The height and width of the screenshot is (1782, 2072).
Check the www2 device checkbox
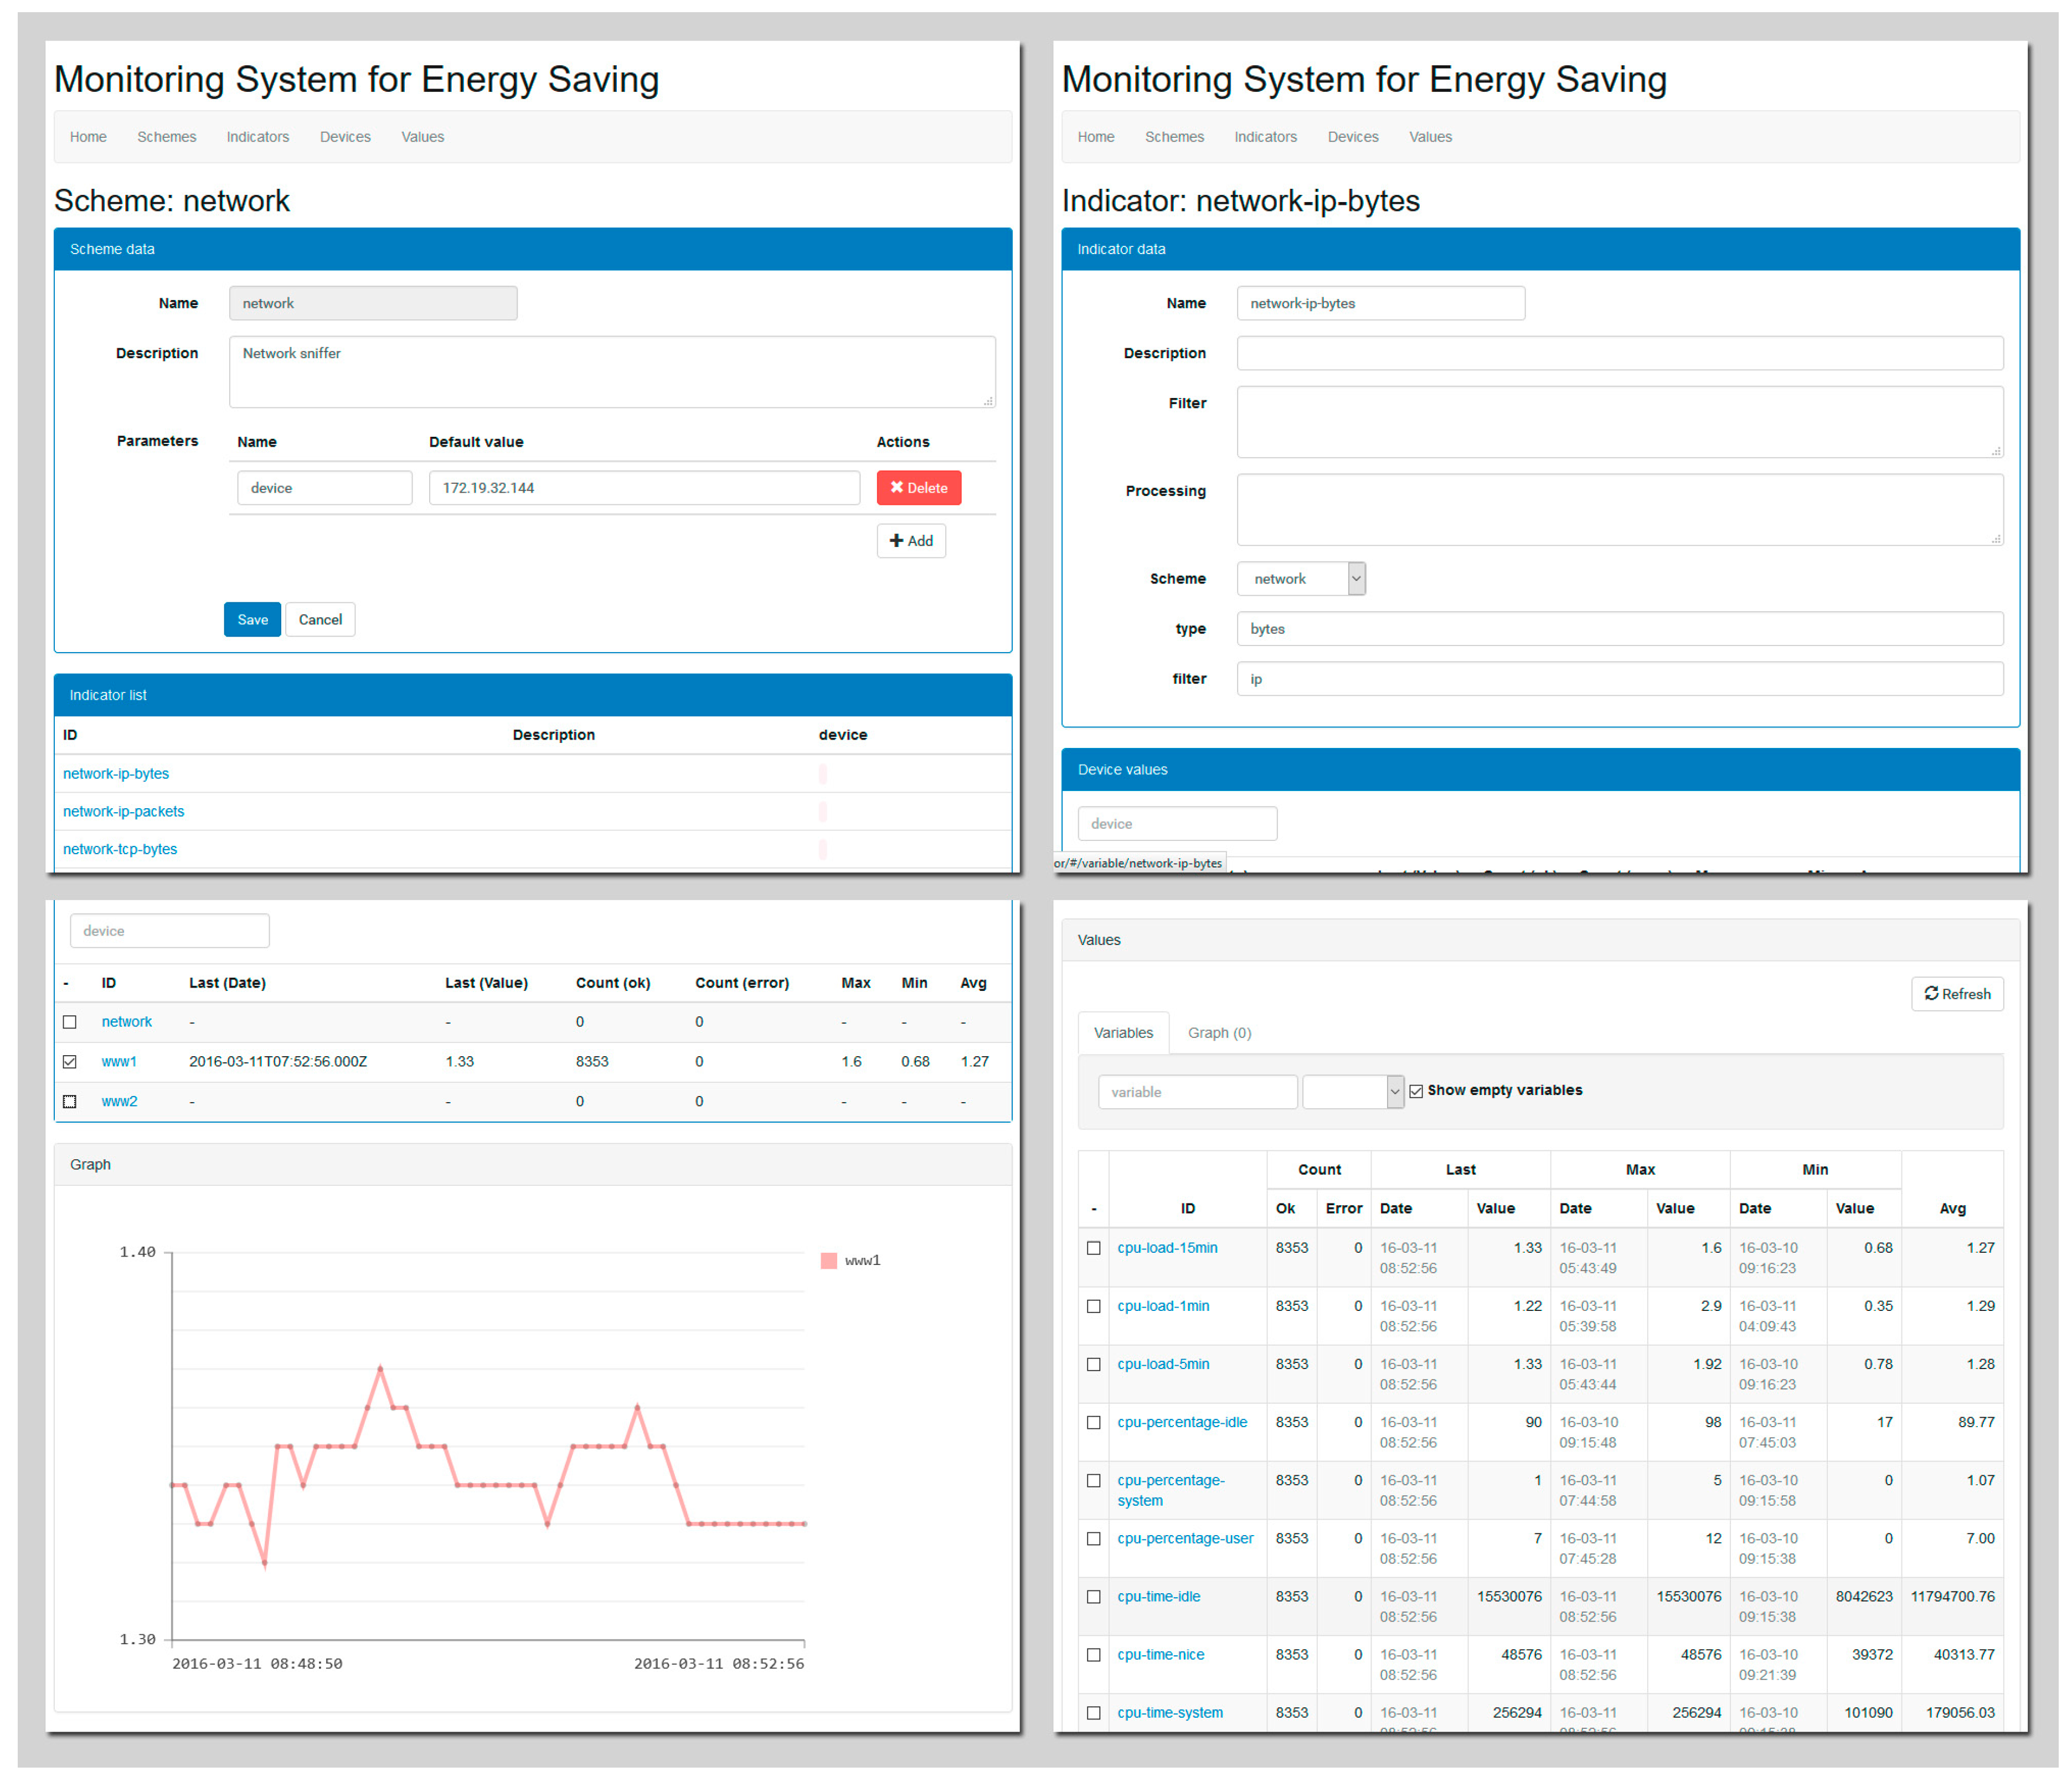(x=70, y=1102)
